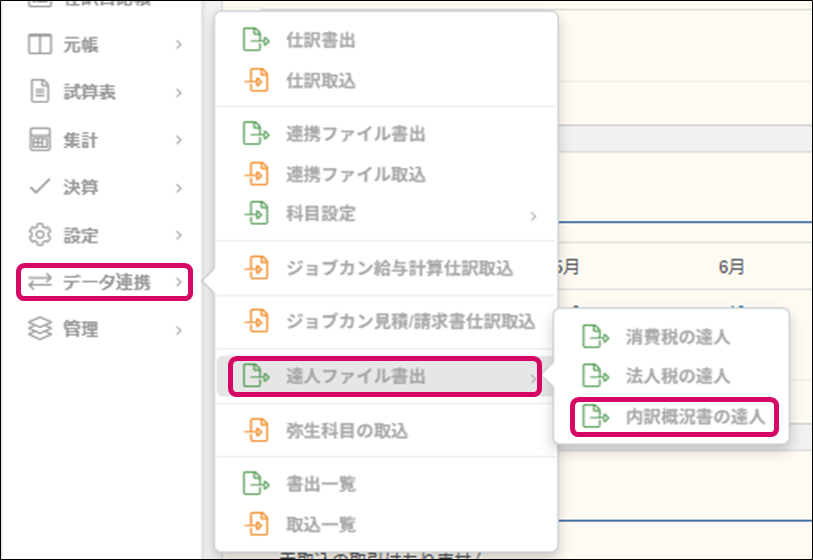Click the import icon beside ジョブカン給与計算仕訳取込
The width and height of the screenshot is (813, 560).
pyautogui.click(x=256, y=268)
